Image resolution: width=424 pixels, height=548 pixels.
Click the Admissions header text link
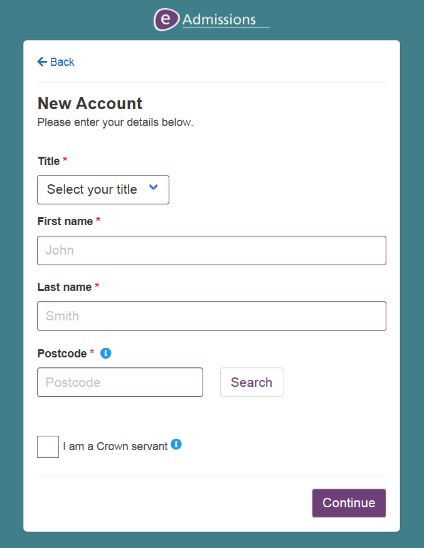(219, 20)
